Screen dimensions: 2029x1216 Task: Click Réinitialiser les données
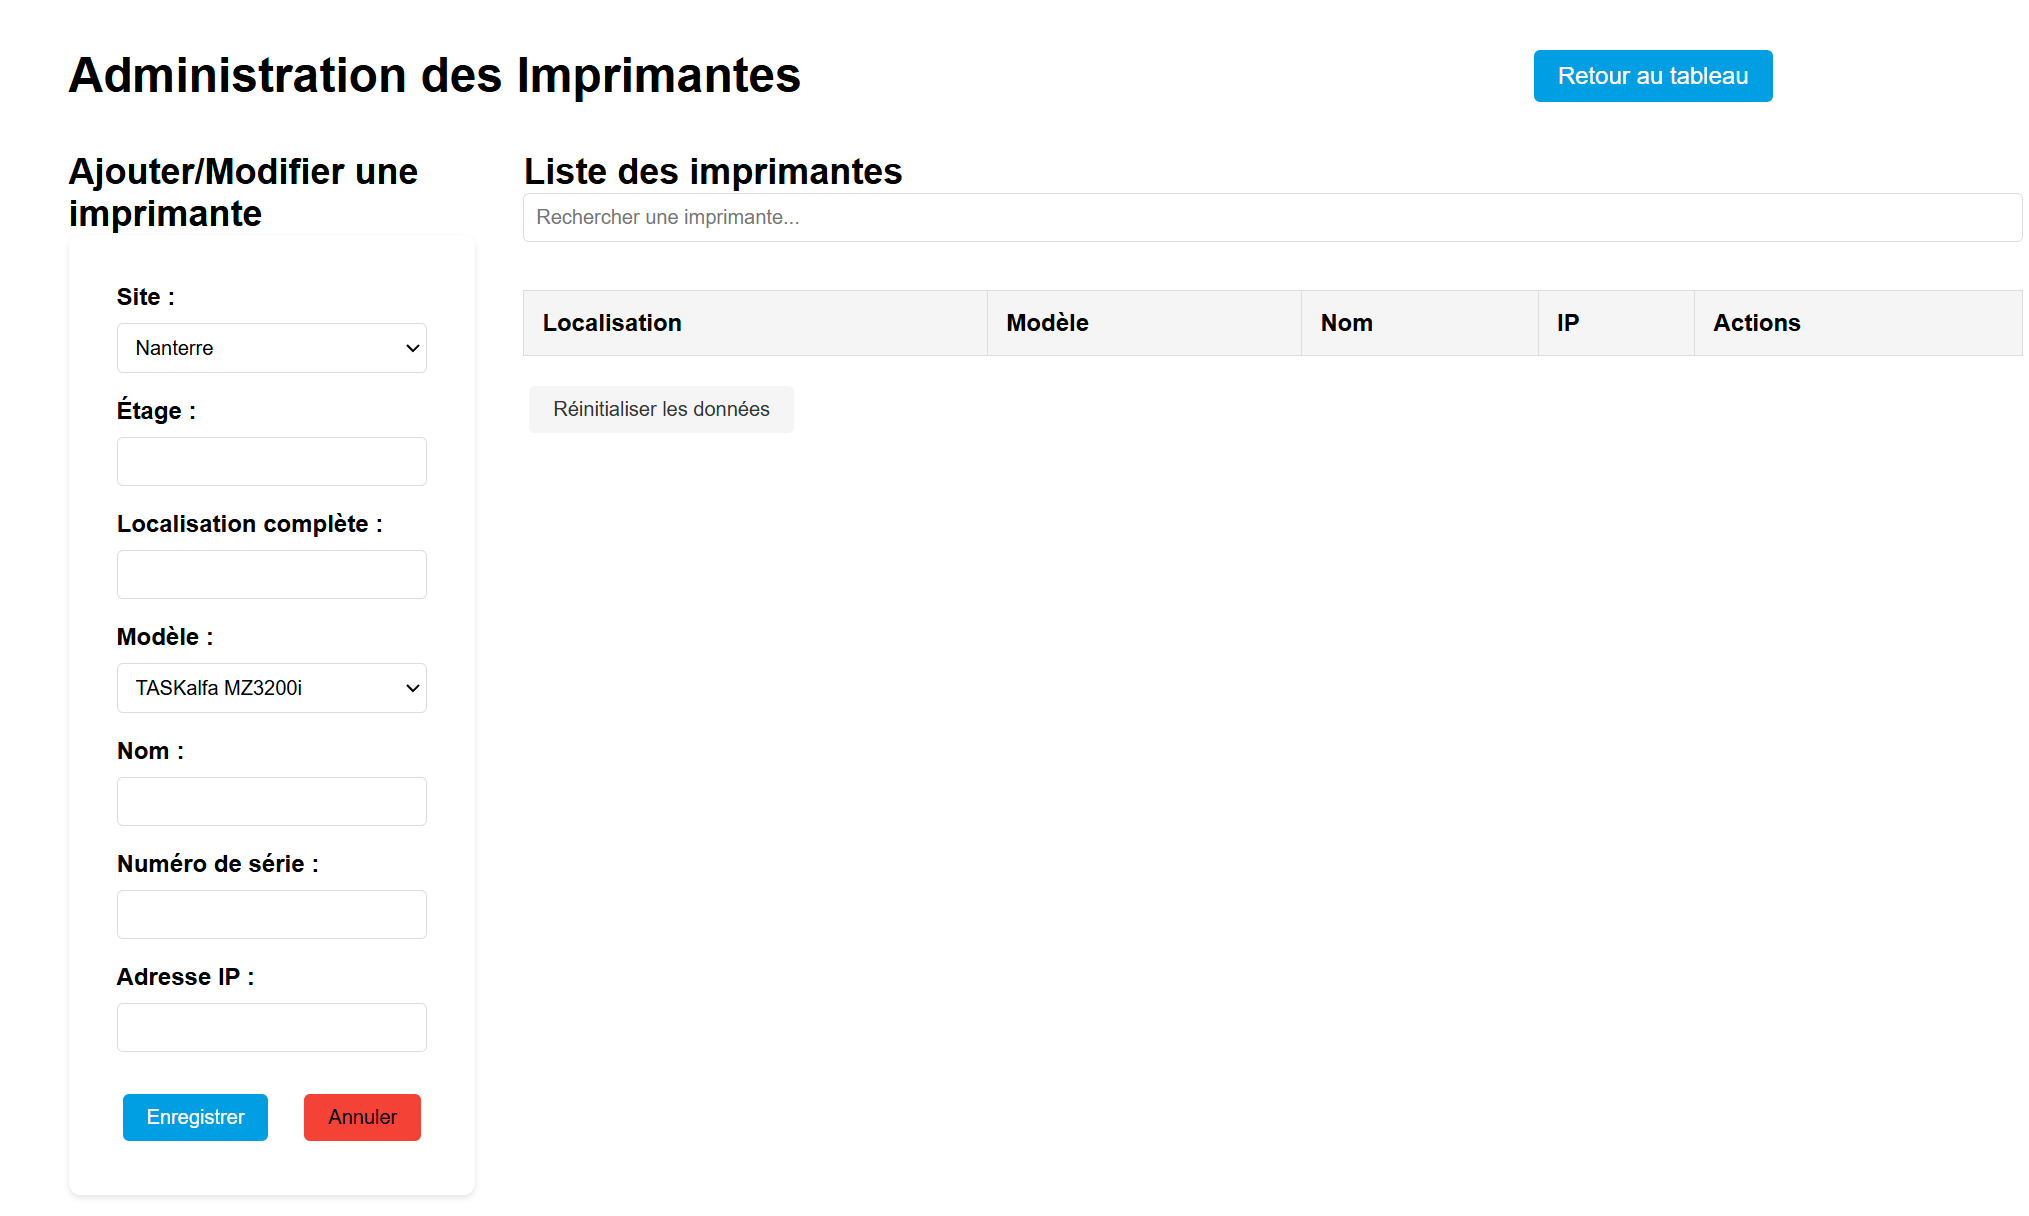pos(660,409)
